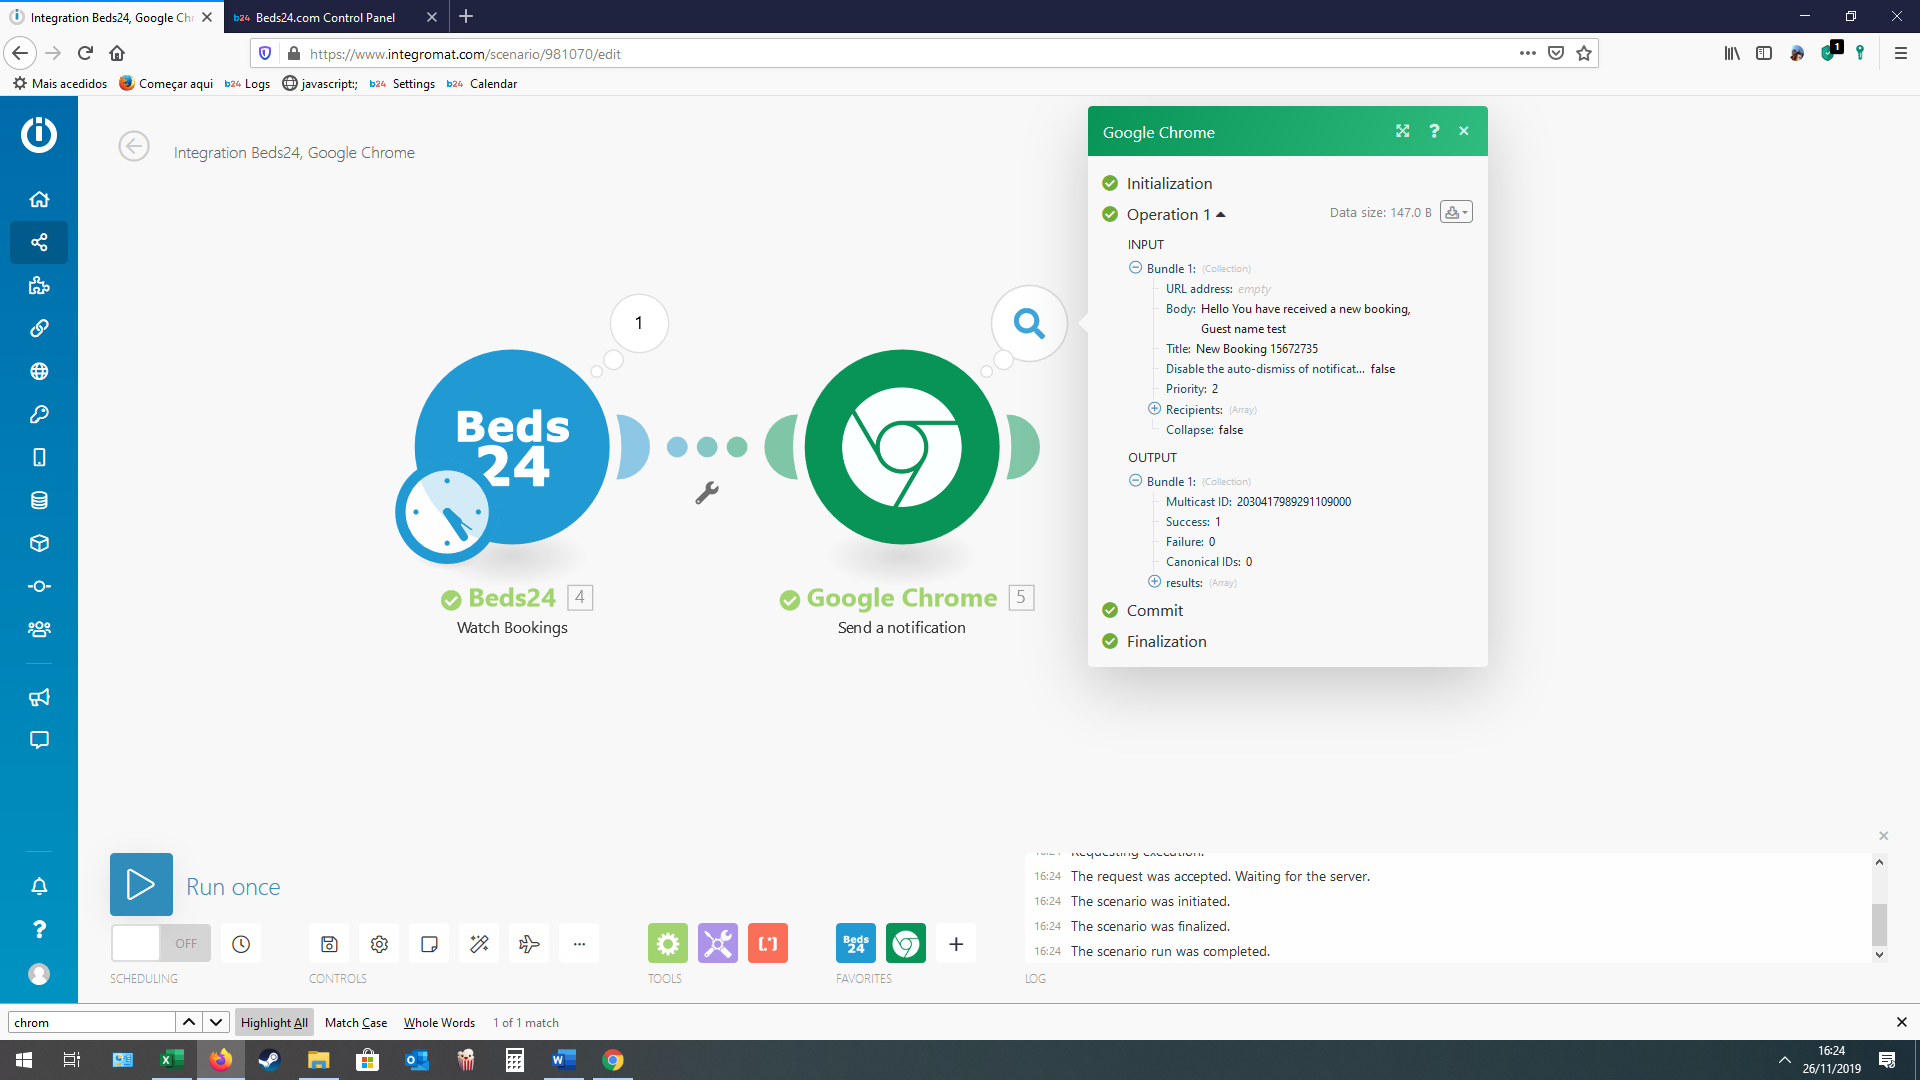Image resolution: width=1920 pixels, height=1080 pixels.
Task: Open Data stores icon in sidebar
Action: (39, 500)
